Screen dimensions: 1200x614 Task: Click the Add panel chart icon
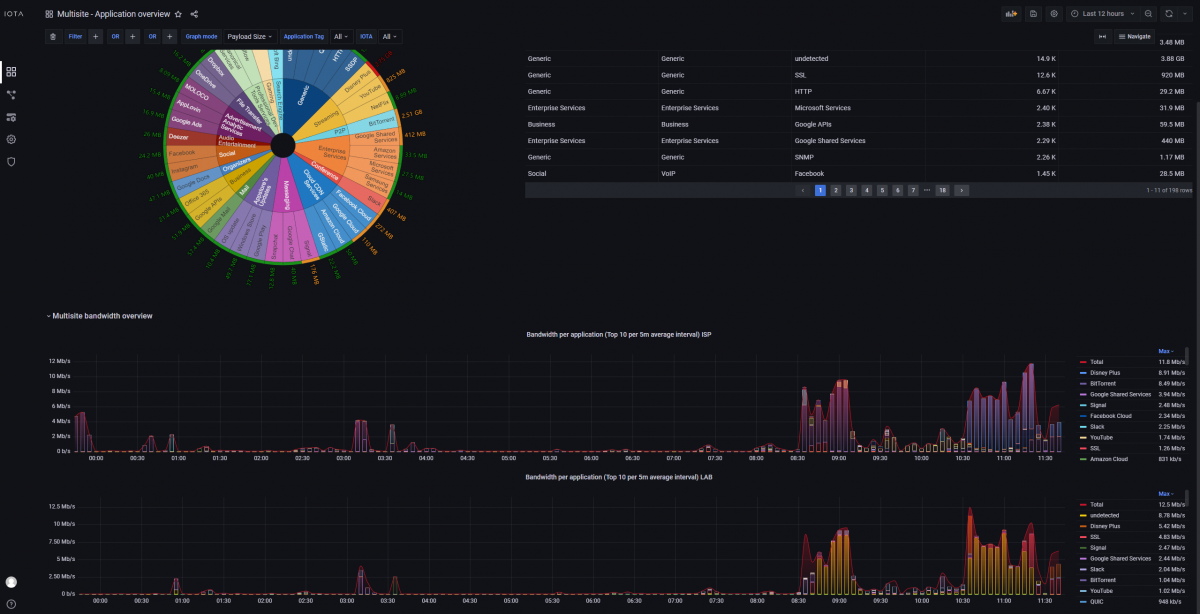1011,14
